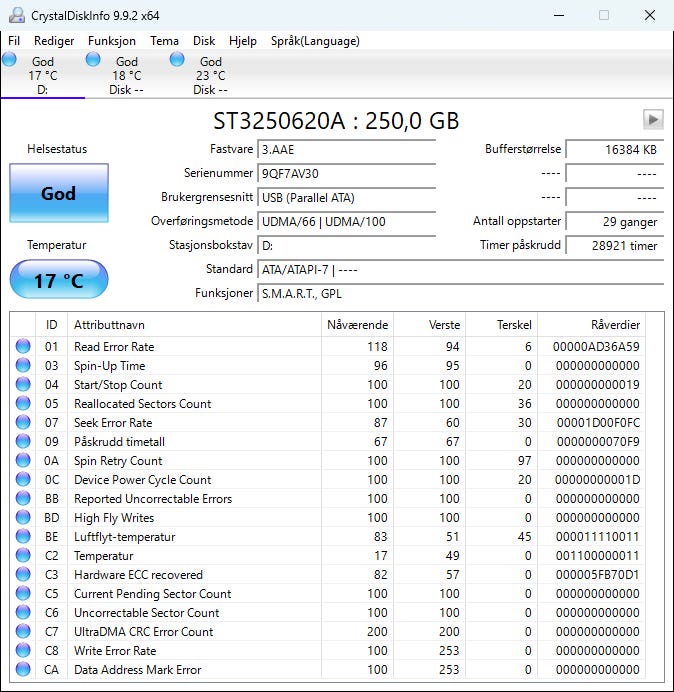Click the next disk arrow button
Image resolution: width=674 pixels, height=692 pixels.
tap(653, 120)
